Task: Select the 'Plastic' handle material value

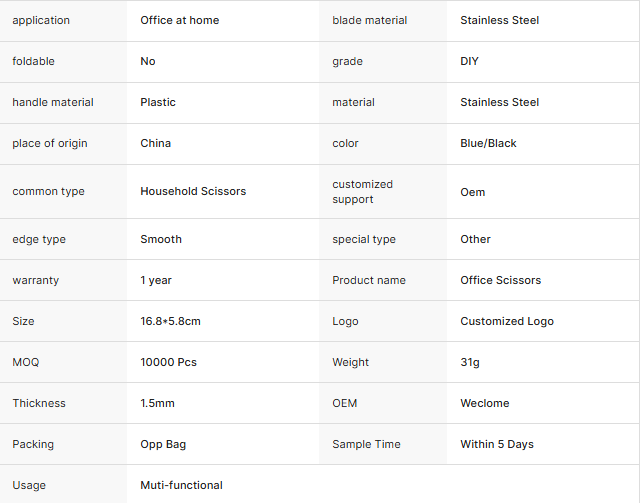Action: point(158,102)
